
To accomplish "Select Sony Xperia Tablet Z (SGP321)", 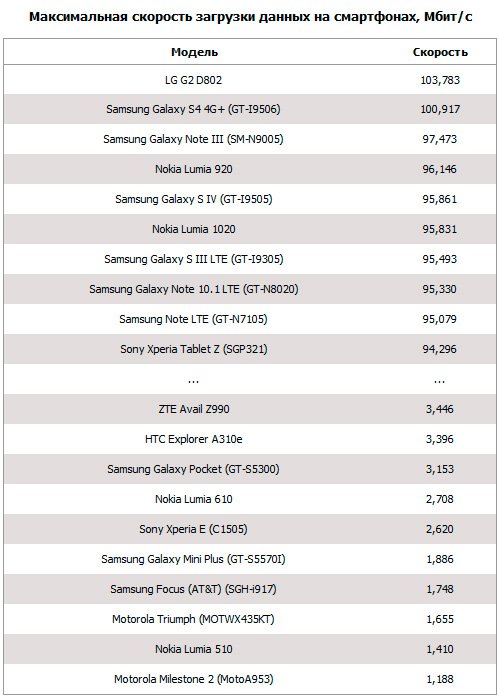I will point(194,349).
